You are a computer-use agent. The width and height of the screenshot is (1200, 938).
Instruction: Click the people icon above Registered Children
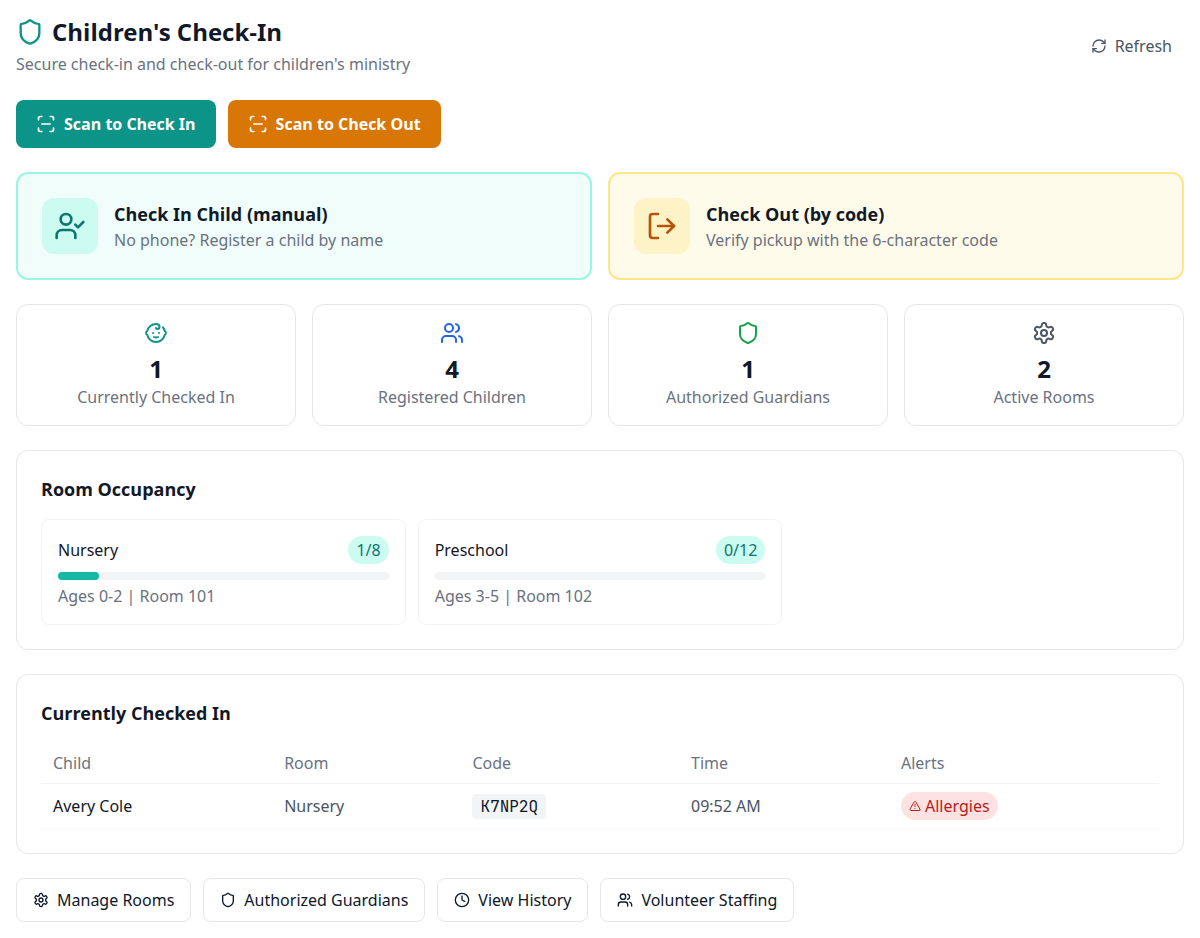tap(452, 333)
